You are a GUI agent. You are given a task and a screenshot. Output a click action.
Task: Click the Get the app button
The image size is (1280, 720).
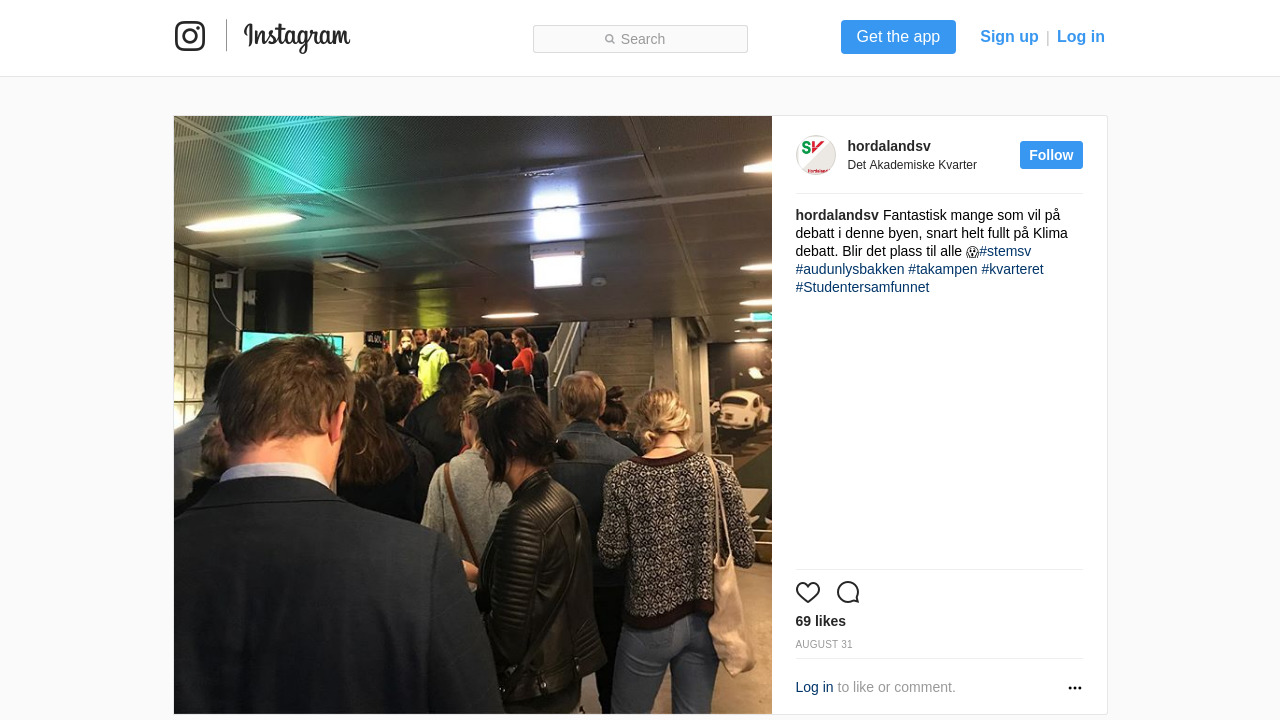point(898,37)
